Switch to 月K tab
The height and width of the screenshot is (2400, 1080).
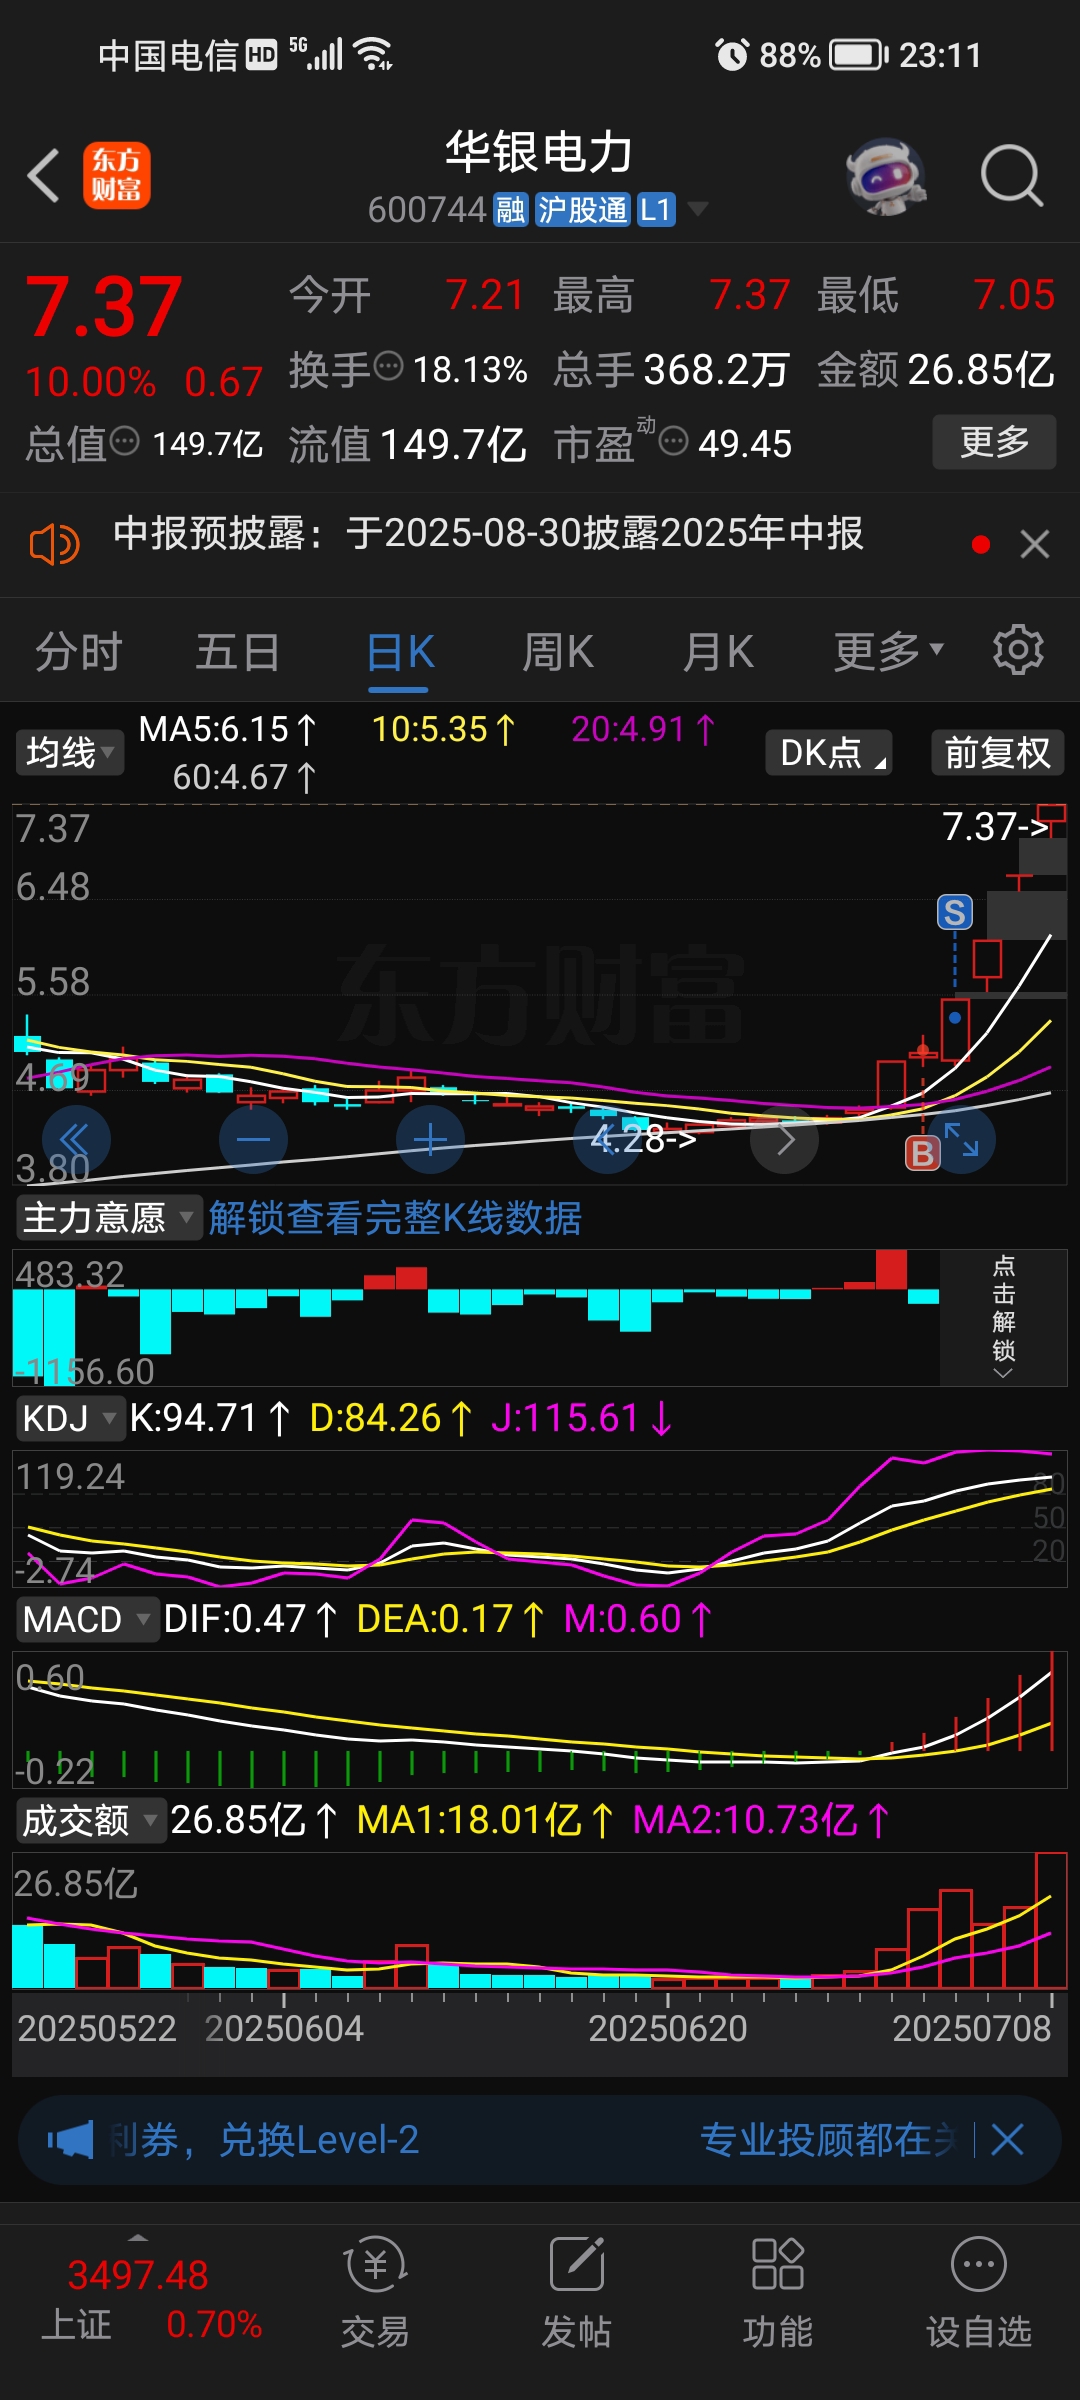point(718,652)
